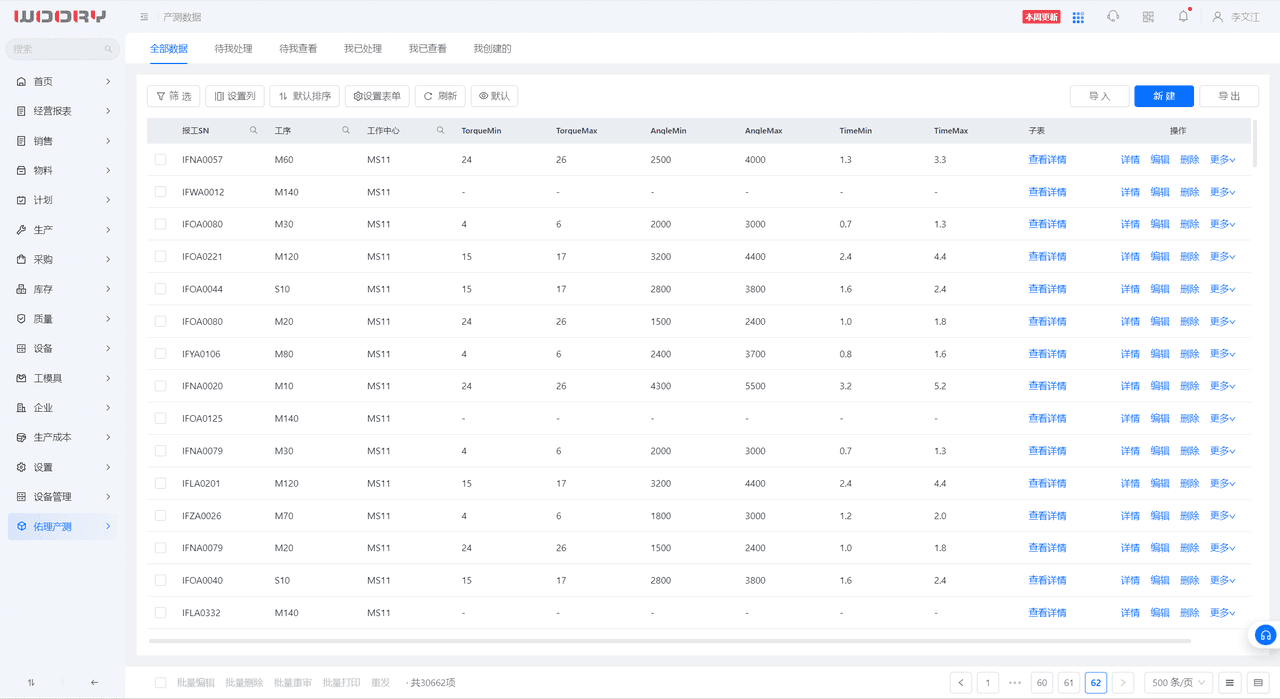Select checkbox for row IFOA0044
The height and width of the screenshot is (699, 1280).
click(x=160, y=289)
